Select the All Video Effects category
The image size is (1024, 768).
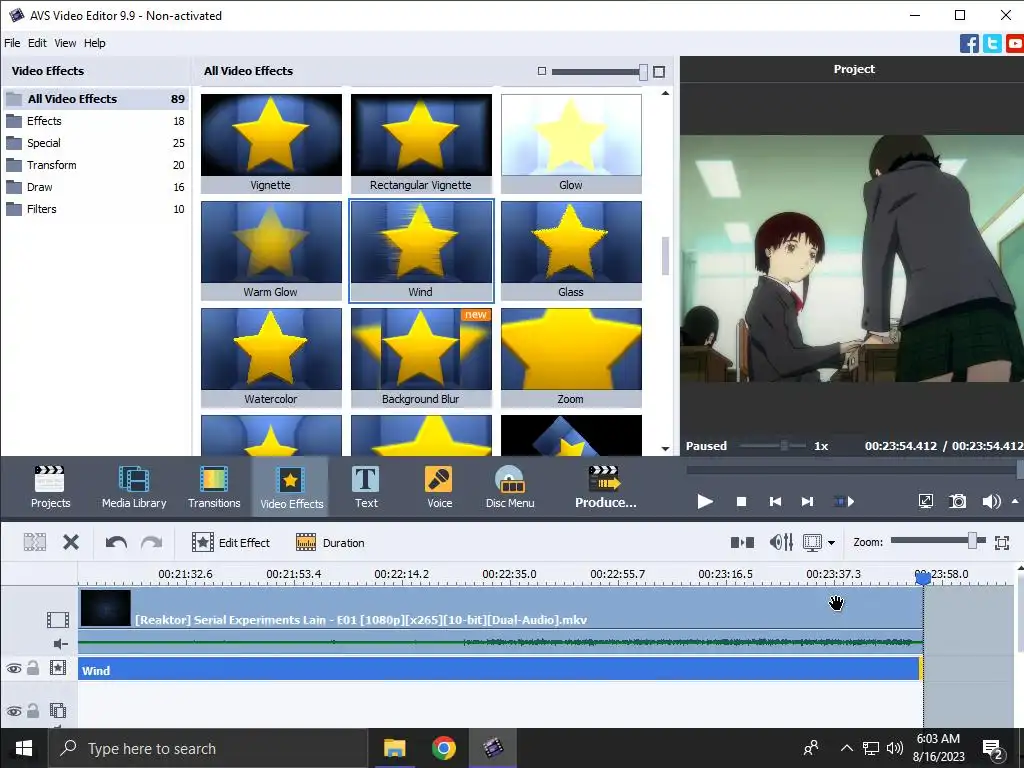[x=95, y=99]
